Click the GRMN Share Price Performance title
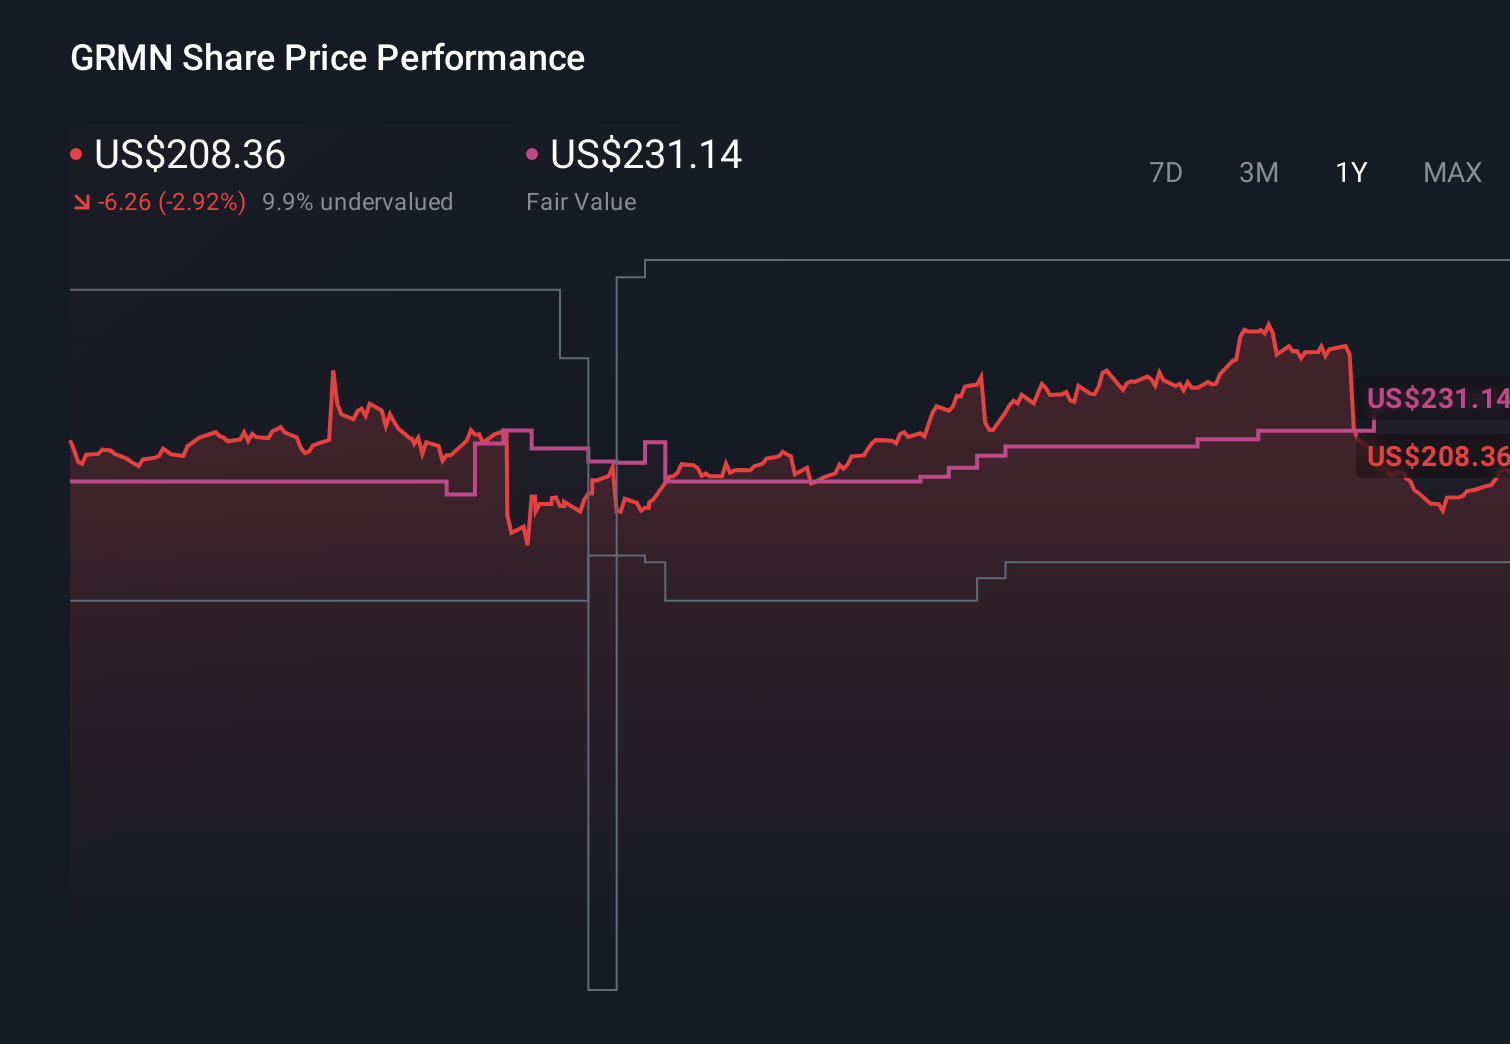 (x=326, y=57)
